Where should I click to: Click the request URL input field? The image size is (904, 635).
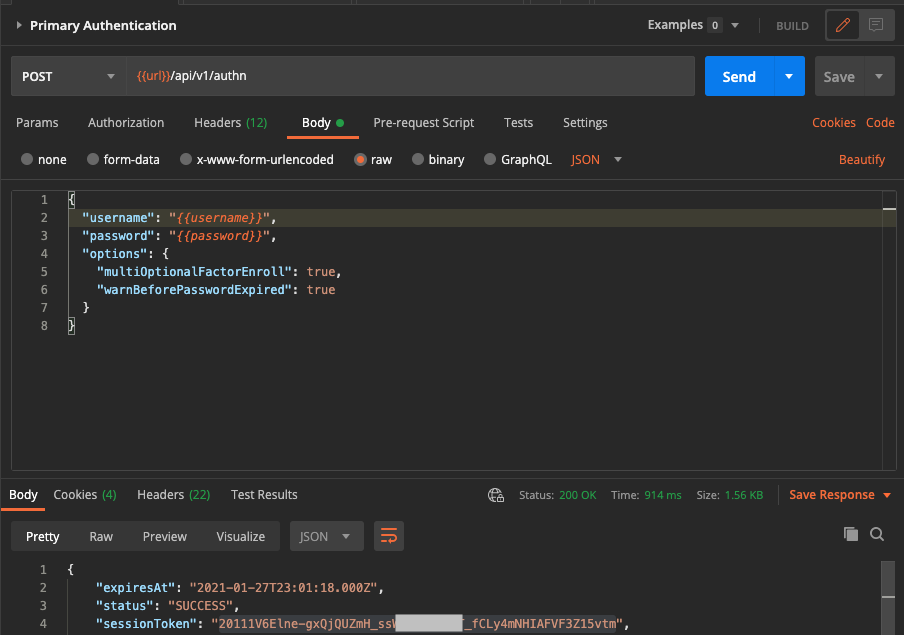coord(410,76)
